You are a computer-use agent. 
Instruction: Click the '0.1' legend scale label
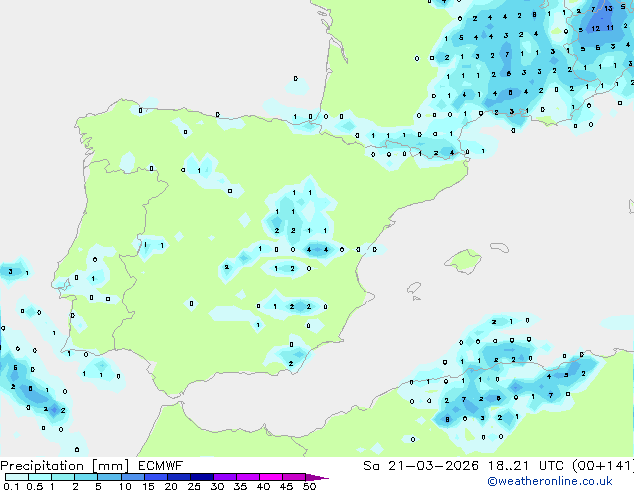[x=11, y=486]
